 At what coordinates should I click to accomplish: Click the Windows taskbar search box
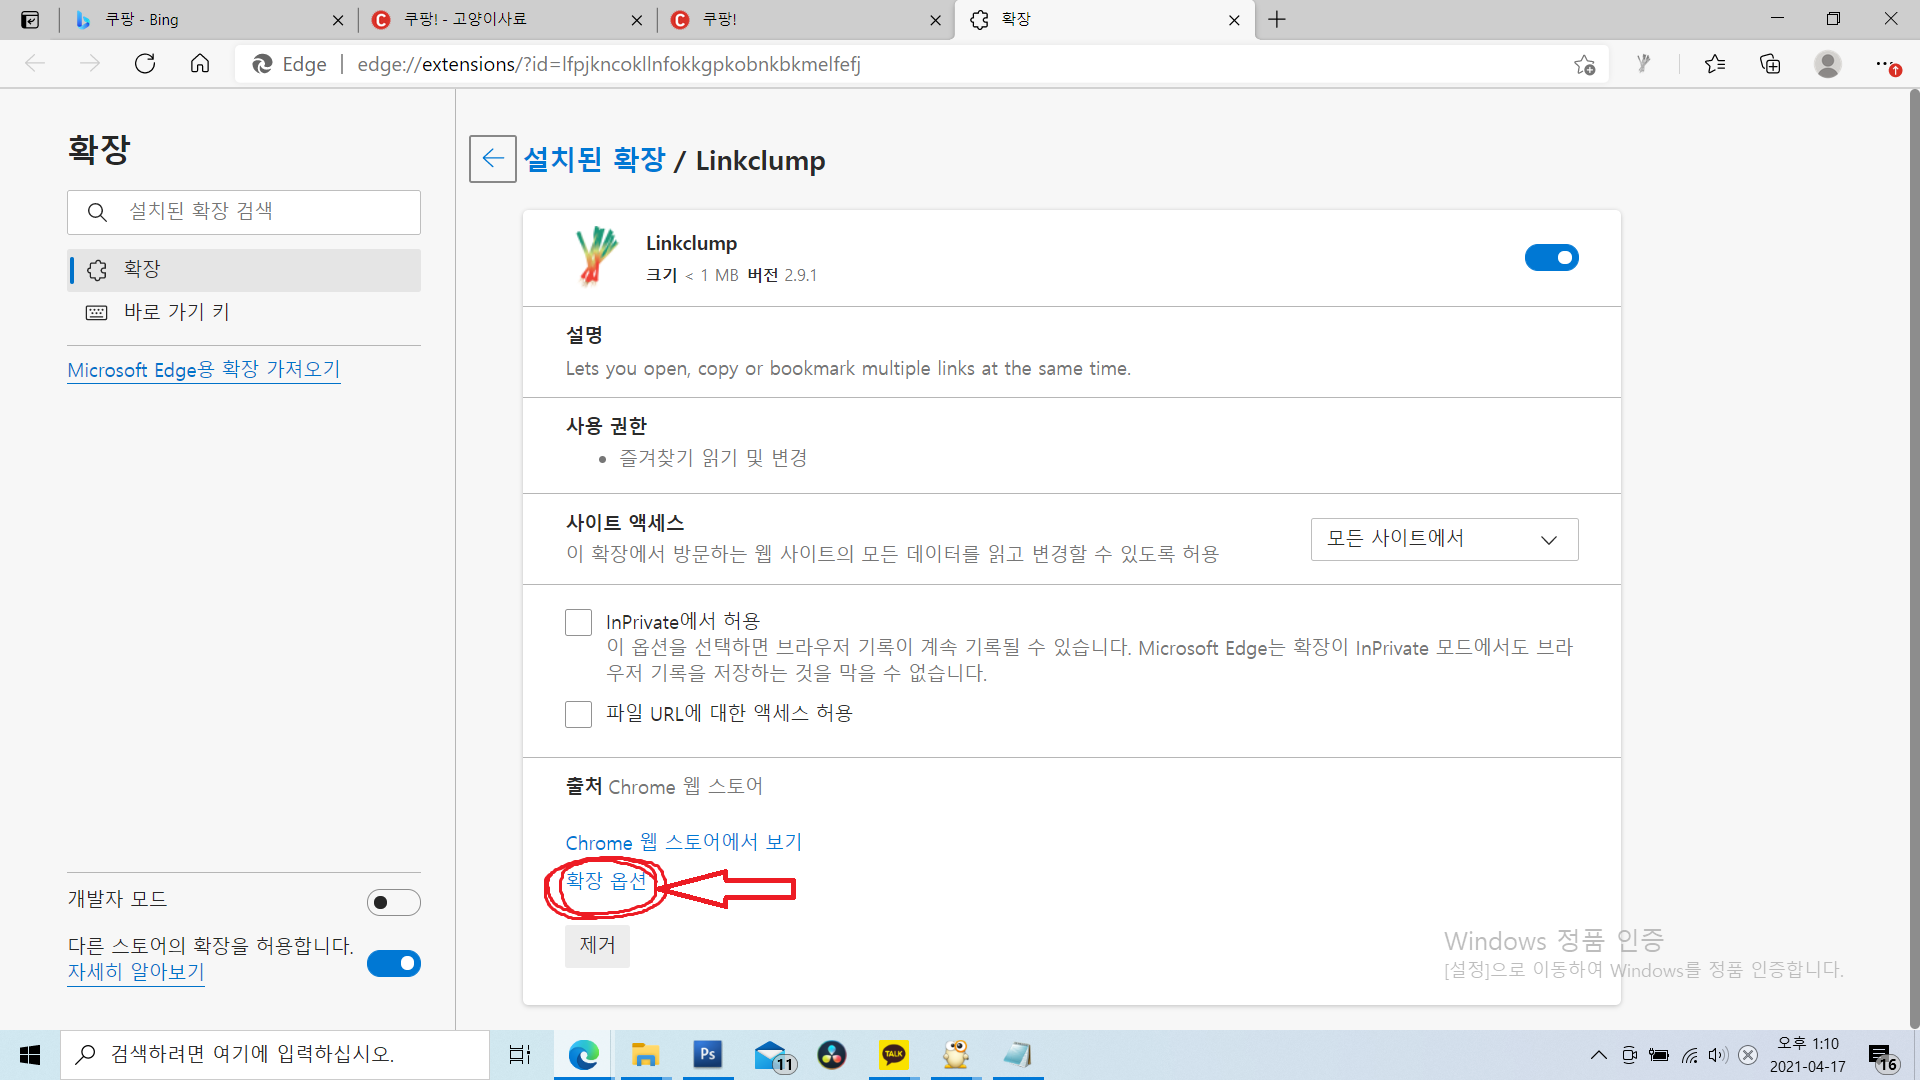[x=275, y=1055]
